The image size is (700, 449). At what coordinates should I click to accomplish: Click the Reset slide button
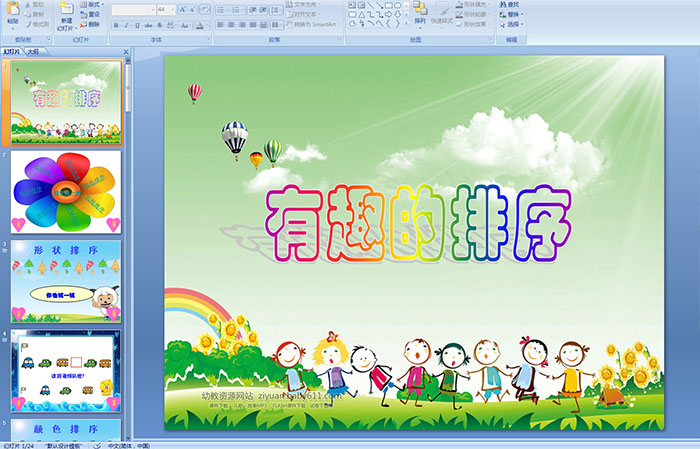tap(90, 14)
